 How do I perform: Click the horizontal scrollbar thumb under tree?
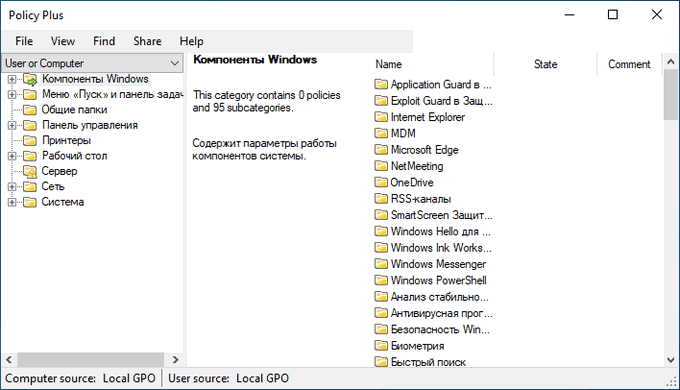pyautogui.click(x=91, y=360)
